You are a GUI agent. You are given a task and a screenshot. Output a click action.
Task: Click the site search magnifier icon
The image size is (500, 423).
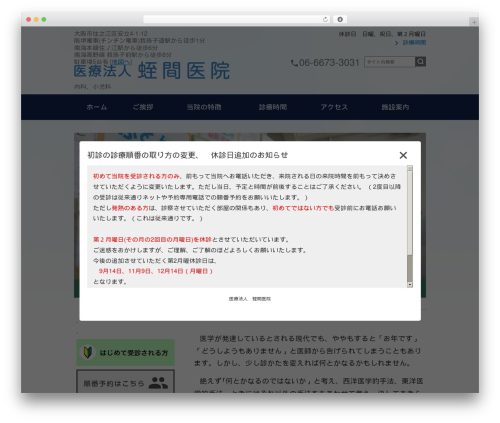420,62
